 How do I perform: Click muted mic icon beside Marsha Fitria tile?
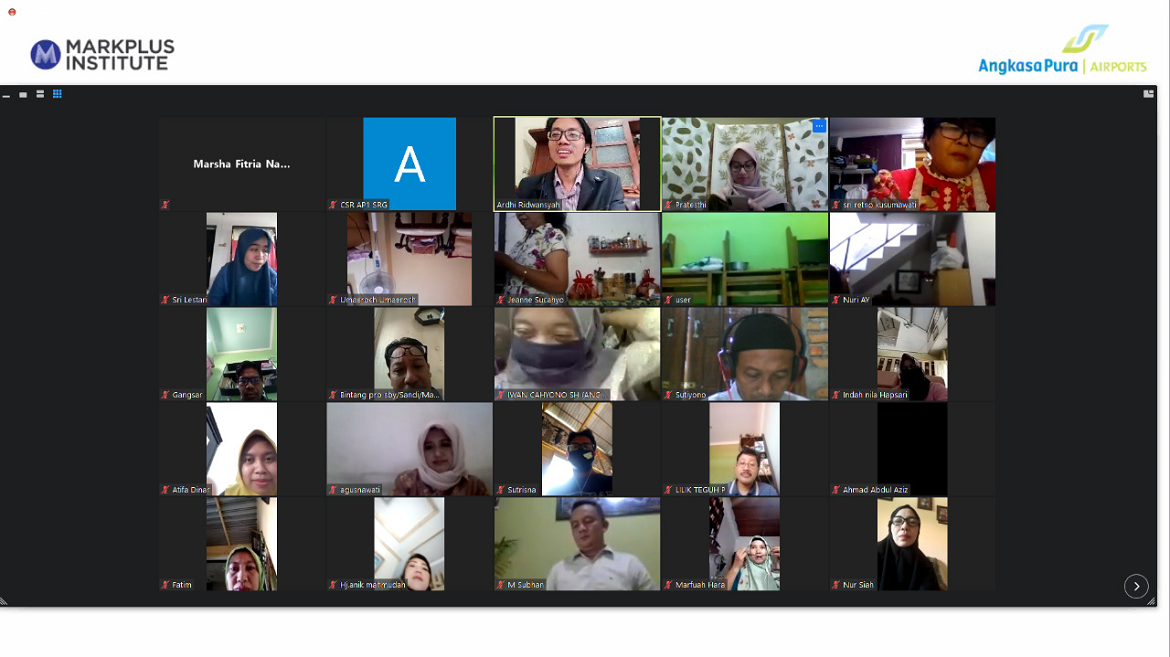coord(166,205)
